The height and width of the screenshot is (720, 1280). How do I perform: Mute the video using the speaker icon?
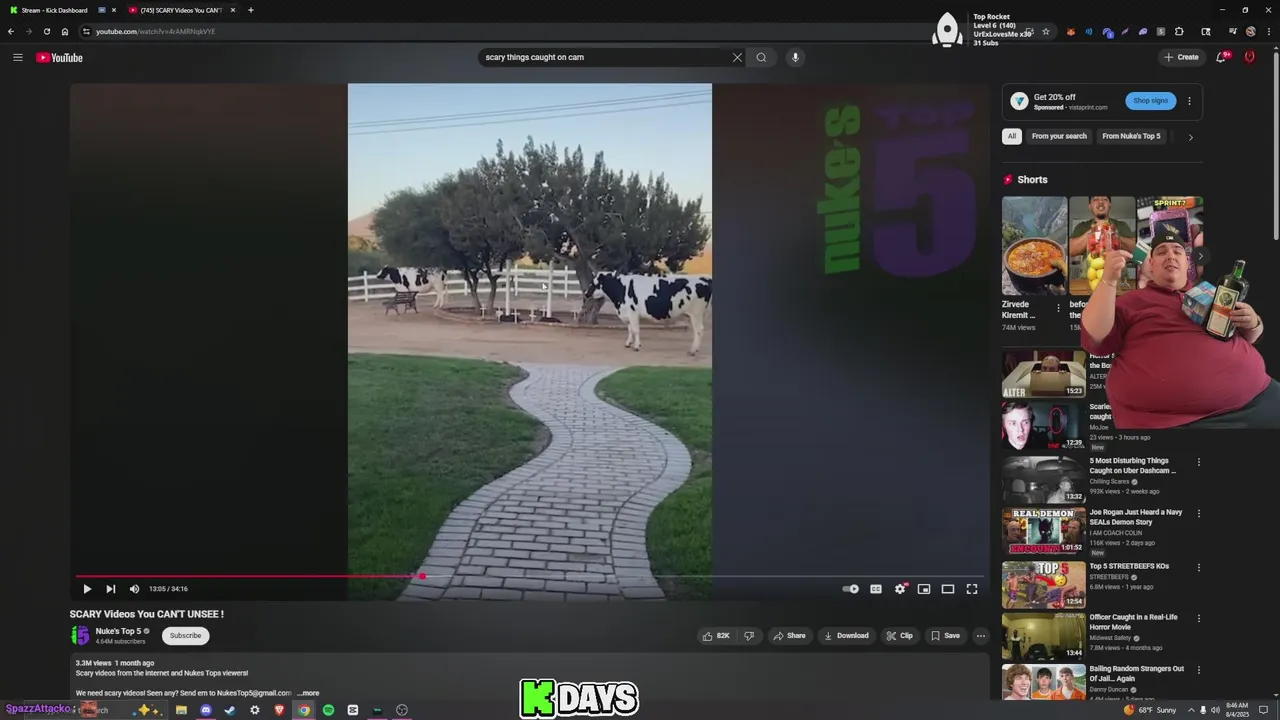(x=134, y=589)
